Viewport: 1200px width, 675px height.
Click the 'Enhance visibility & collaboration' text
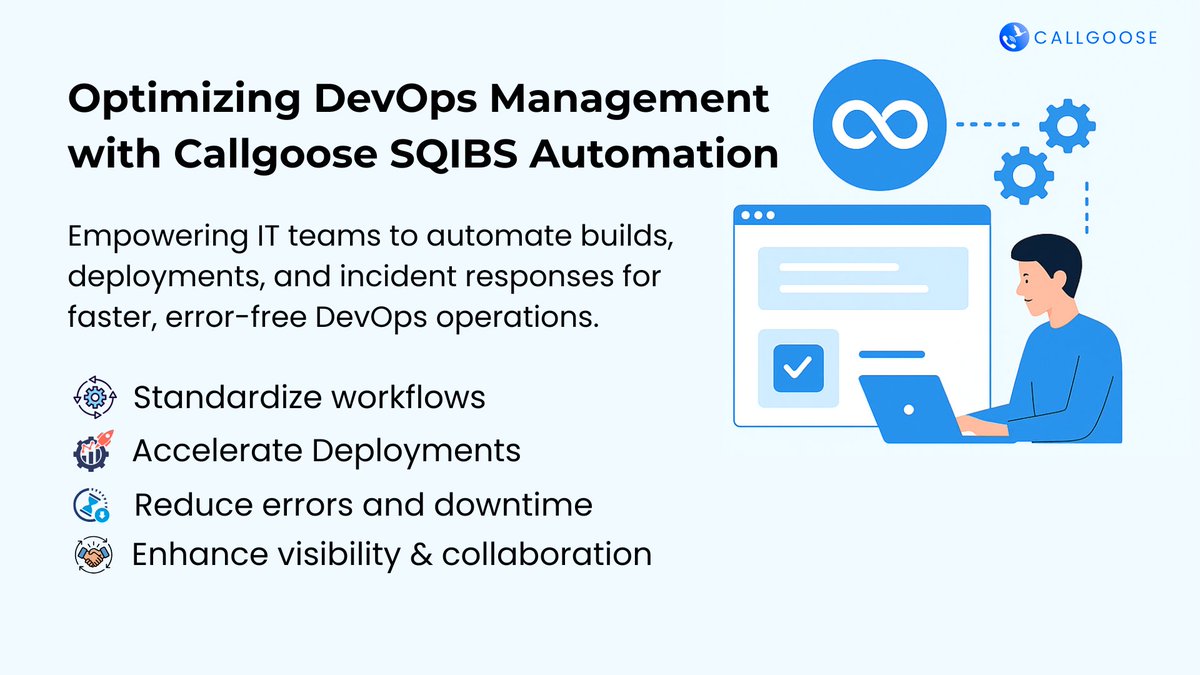(392, 554)
